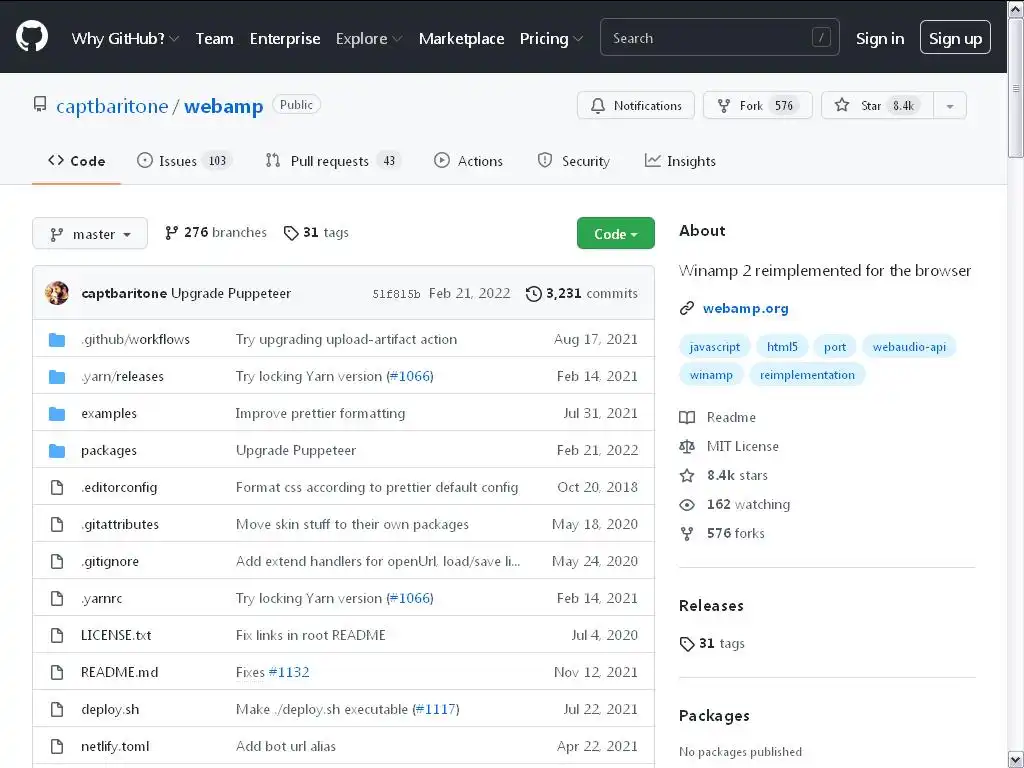This screenshot has height=768, width=1024.
Task: Click the file icon for .gitignore
Action: point(57,561)
